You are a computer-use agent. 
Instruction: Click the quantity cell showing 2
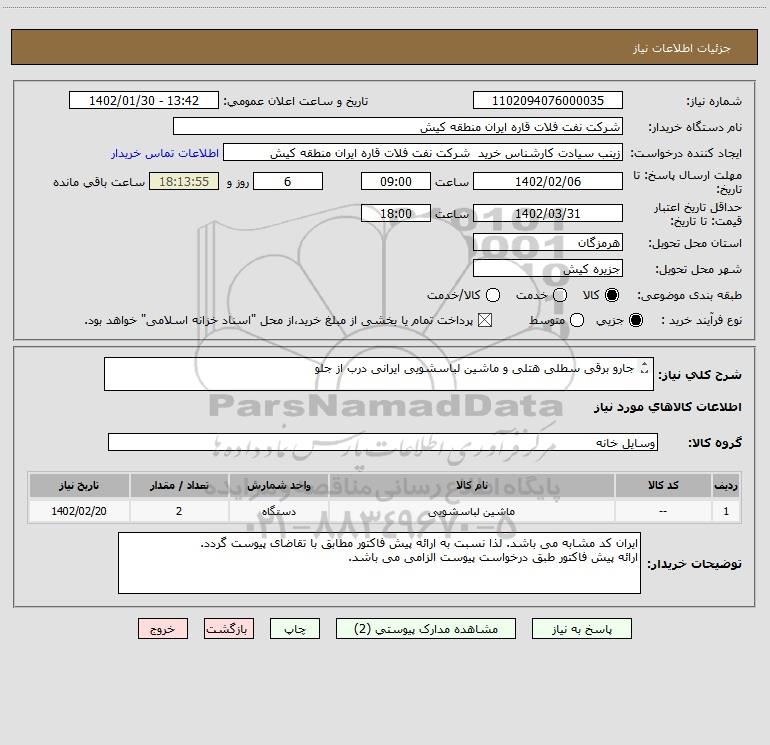click(179, 511)
